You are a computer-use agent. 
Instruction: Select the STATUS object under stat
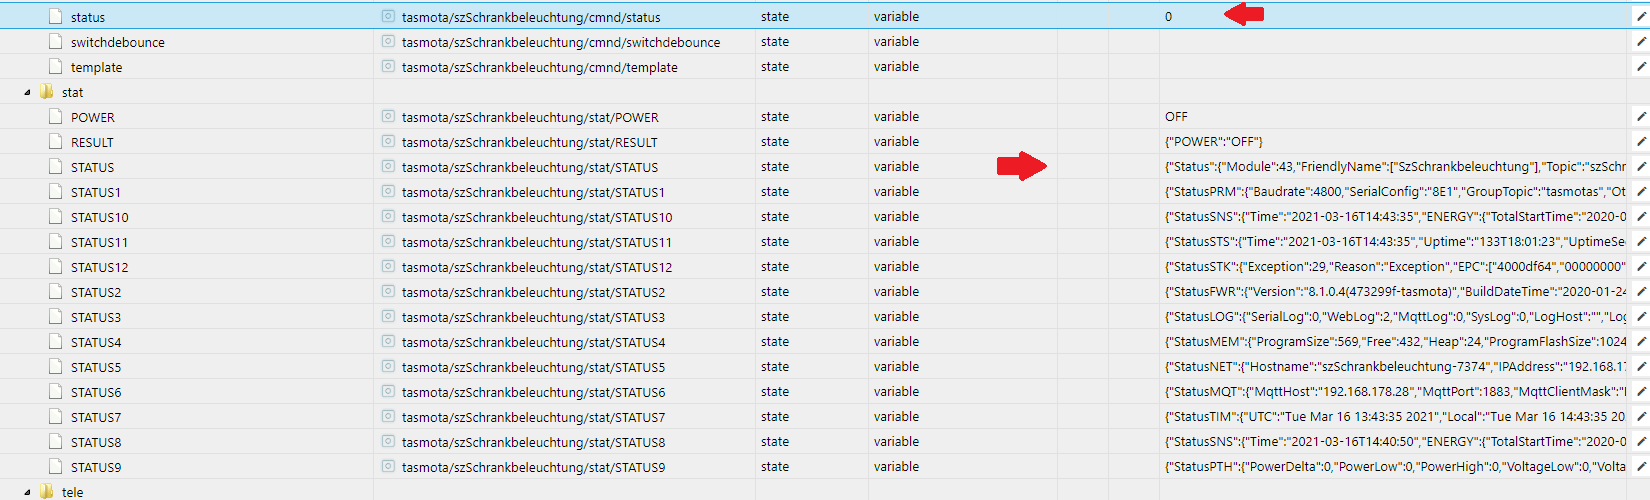[93, 167]
